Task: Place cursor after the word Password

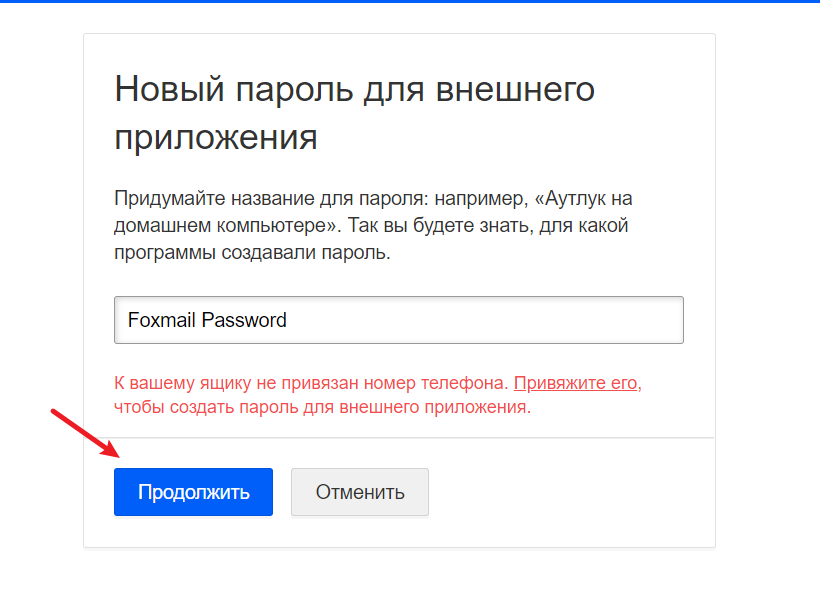Action: (288, 320)
